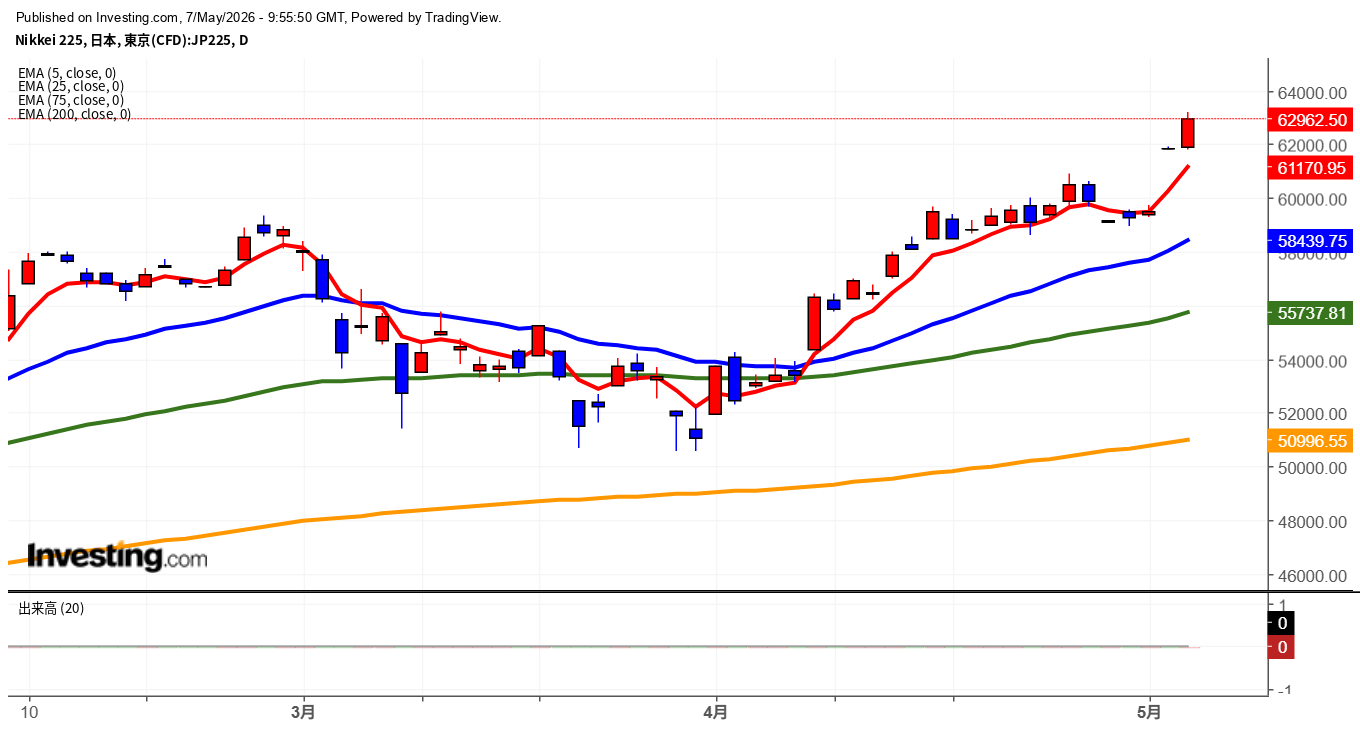Click the 60000.00 price axis label
Viewport: 1360px width, 729px height.
point(1311,199)
